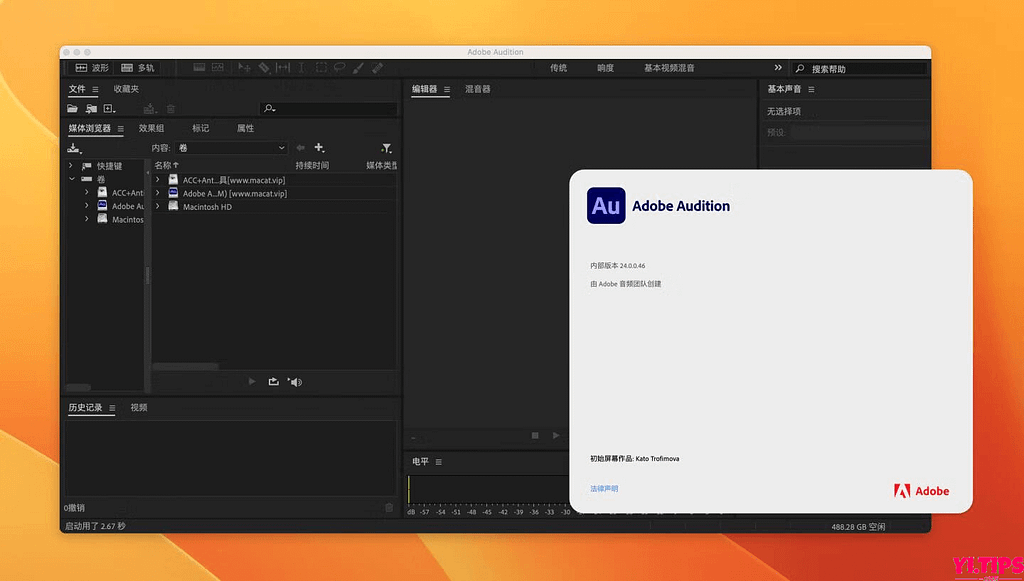Screen dimensions: 1024x581
Task: Click the new file icon
Action: coord(109,108)
